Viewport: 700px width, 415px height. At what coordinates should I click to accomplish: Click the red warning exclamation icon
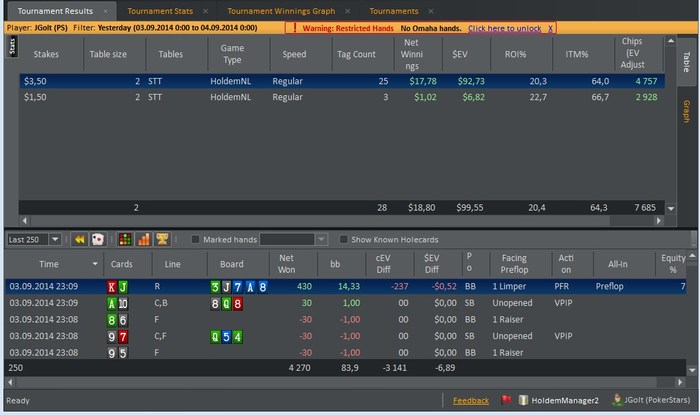coord(295,28)
